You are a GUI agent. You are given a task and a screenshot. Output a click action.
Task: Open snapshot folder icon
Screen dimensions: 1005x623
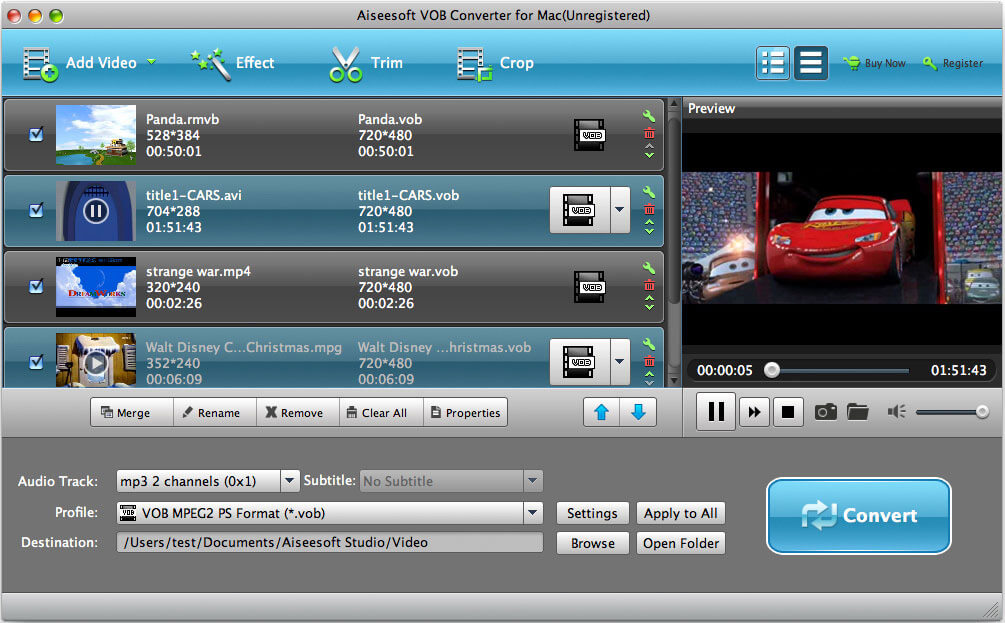[x=858, y=411]
